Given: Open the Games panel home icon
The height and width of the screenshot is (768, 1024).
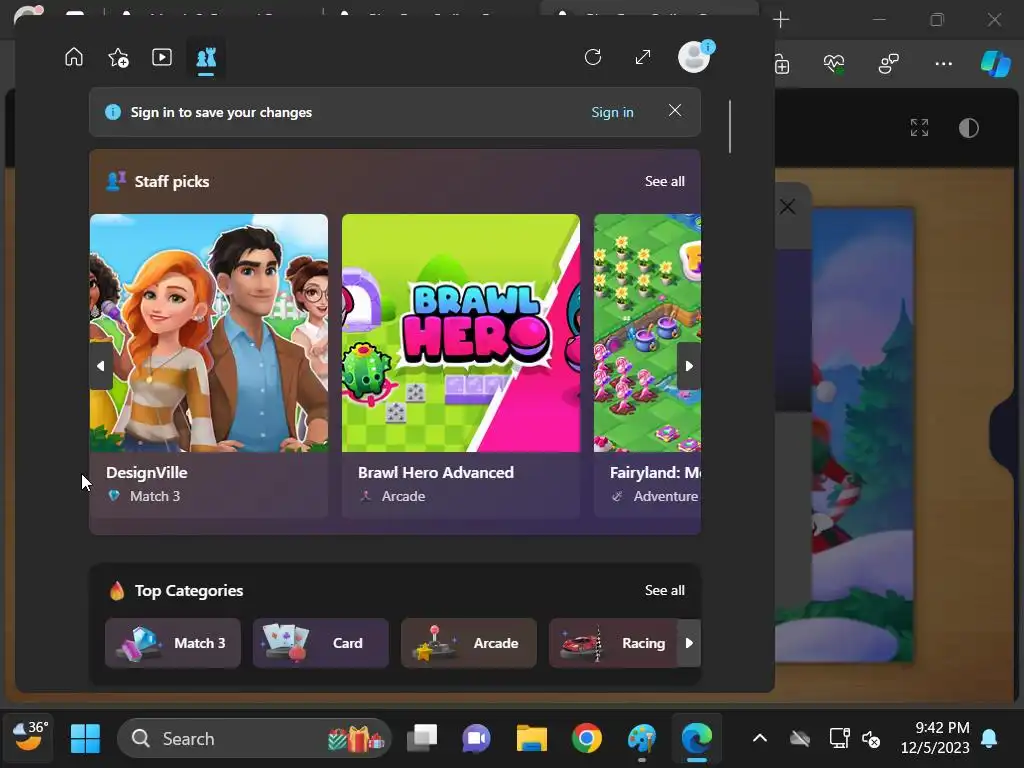Looking at the screenshot, I should pyautogui.click(x=74, y=57).
